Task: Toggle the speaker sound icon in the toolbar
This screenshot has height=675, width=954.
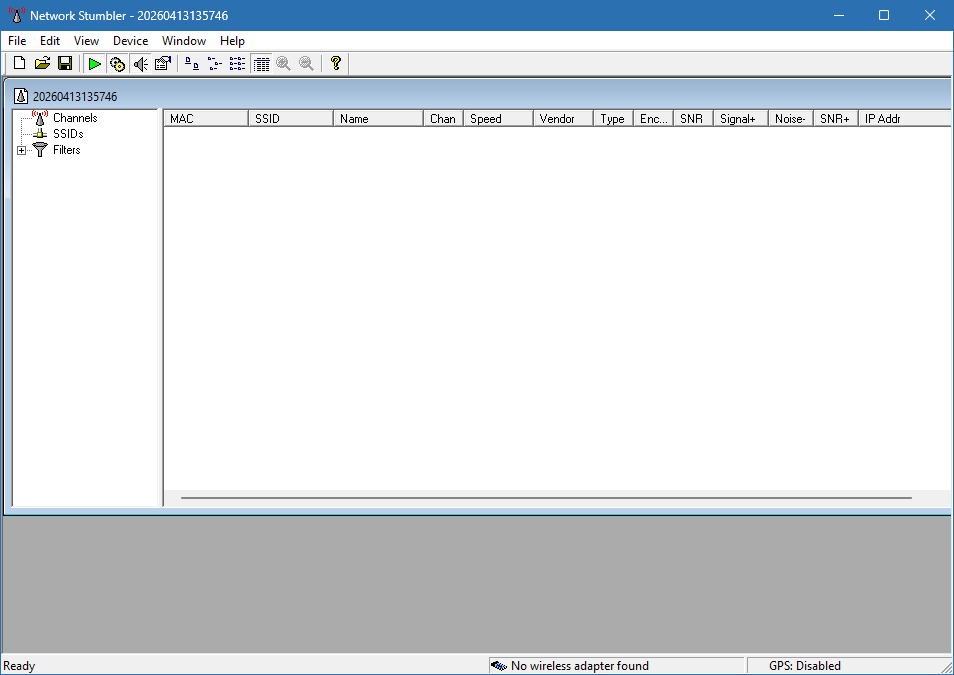Action: (x=140, y=63)
